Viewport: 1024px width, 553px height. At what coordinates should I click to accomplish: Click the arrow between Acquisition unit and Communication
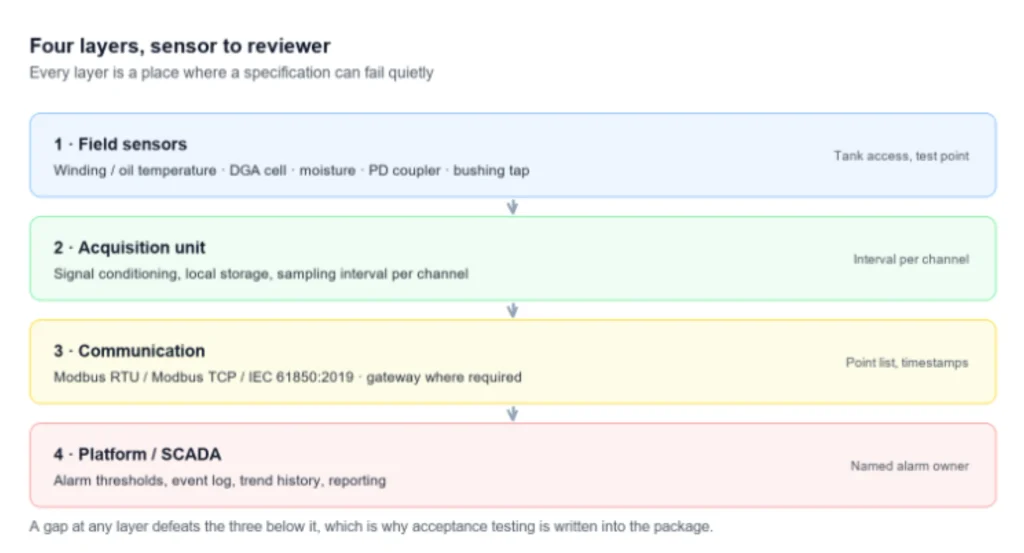tap(513, 310)
